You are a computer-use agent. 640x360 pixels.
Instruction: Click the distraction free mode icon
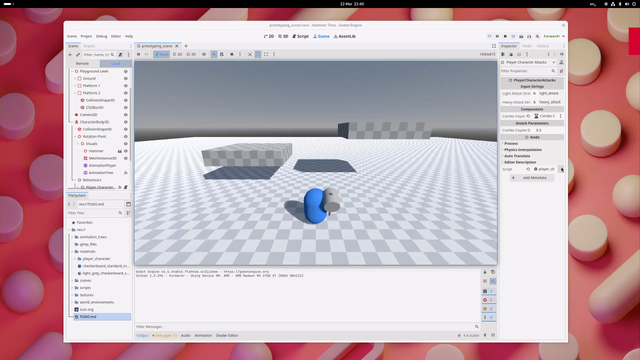pyautogui.click(x=494, y=46)
